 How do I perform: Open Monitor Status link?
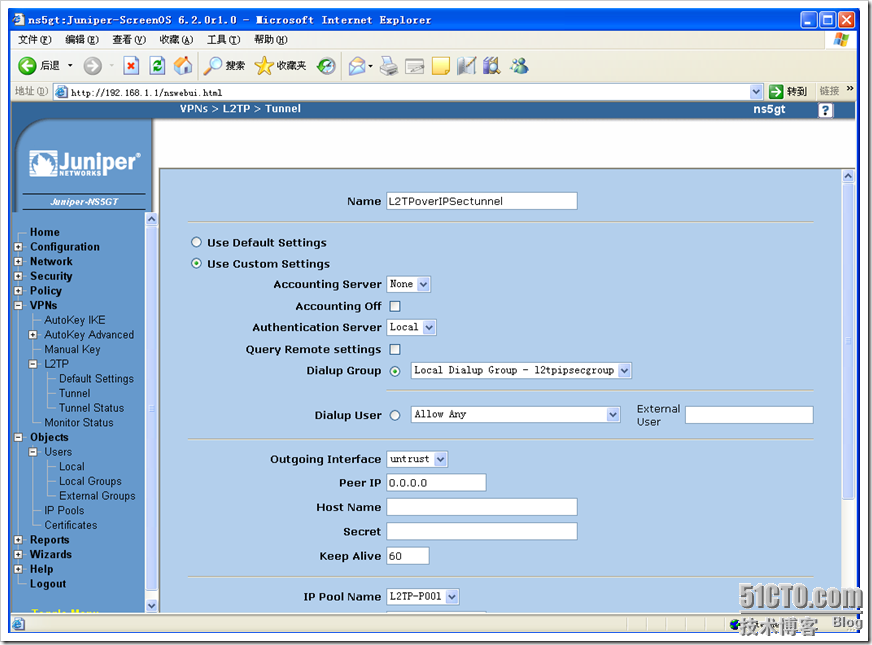pyautogui.click(x=78, y=423)
